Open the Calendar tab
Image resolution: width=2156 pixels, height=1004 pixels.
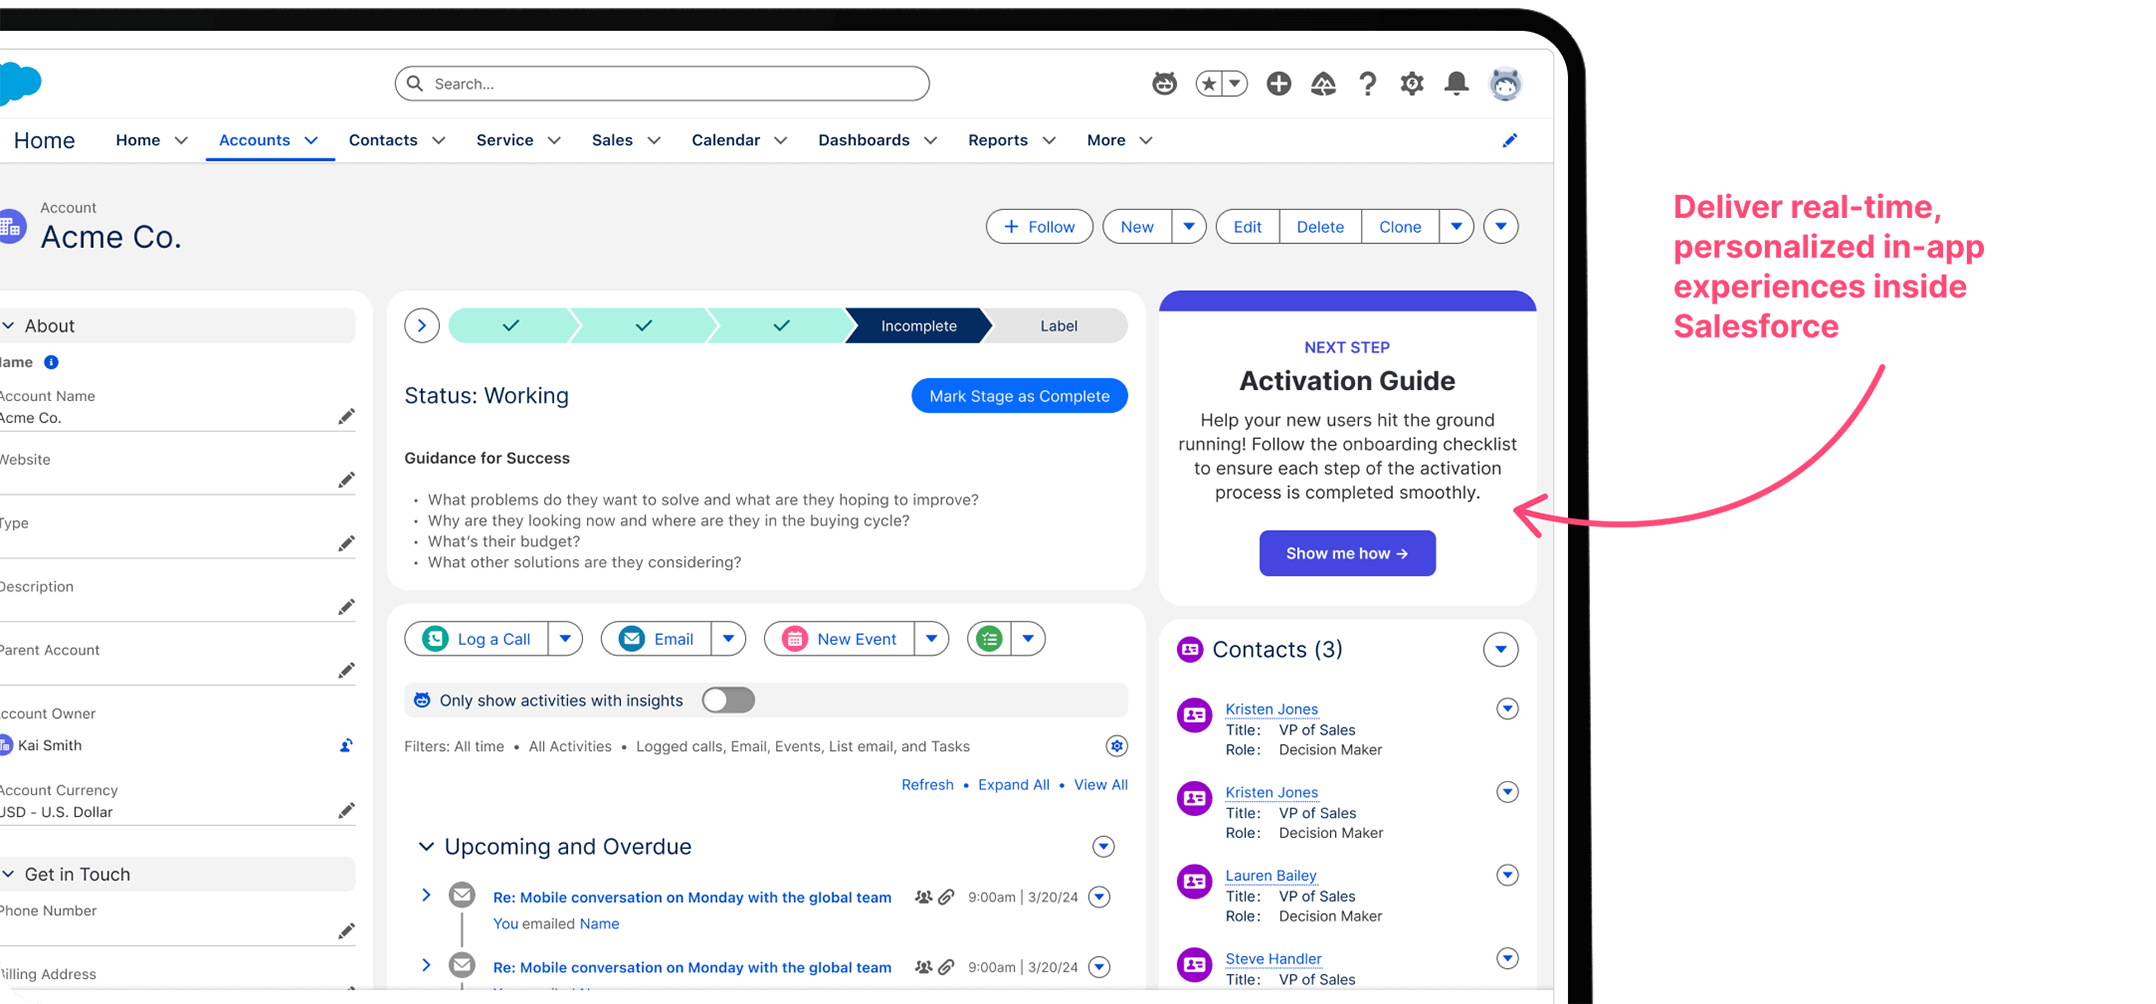point(726,140)
